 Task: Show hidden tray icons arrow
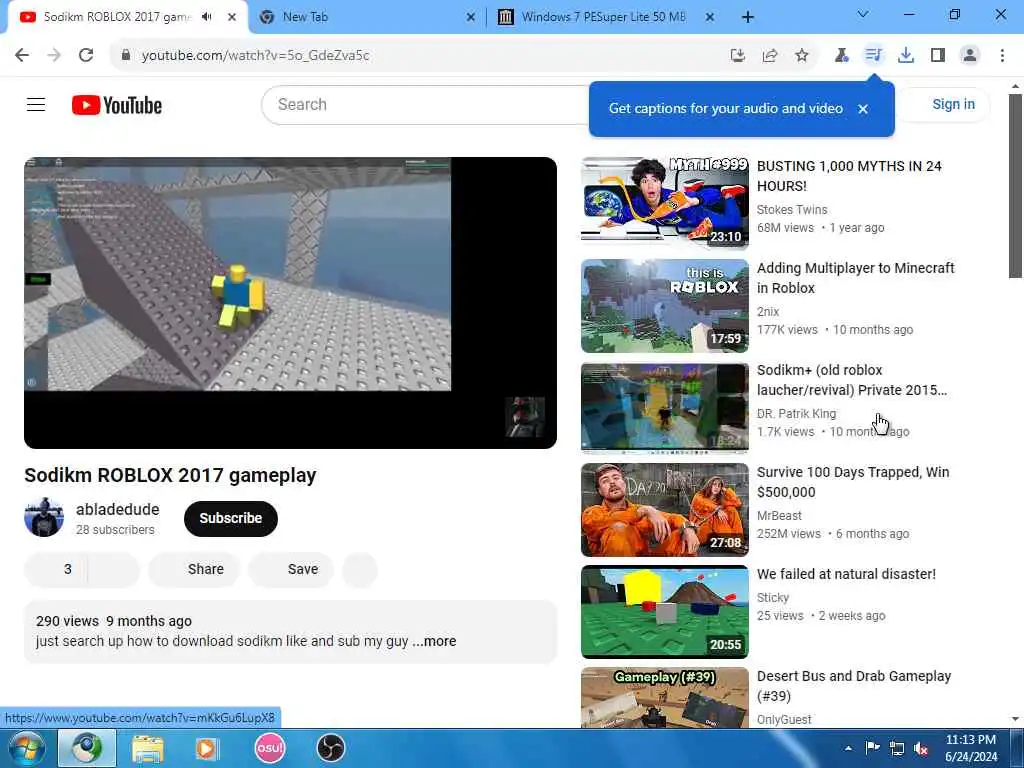(x=848, y=749)
